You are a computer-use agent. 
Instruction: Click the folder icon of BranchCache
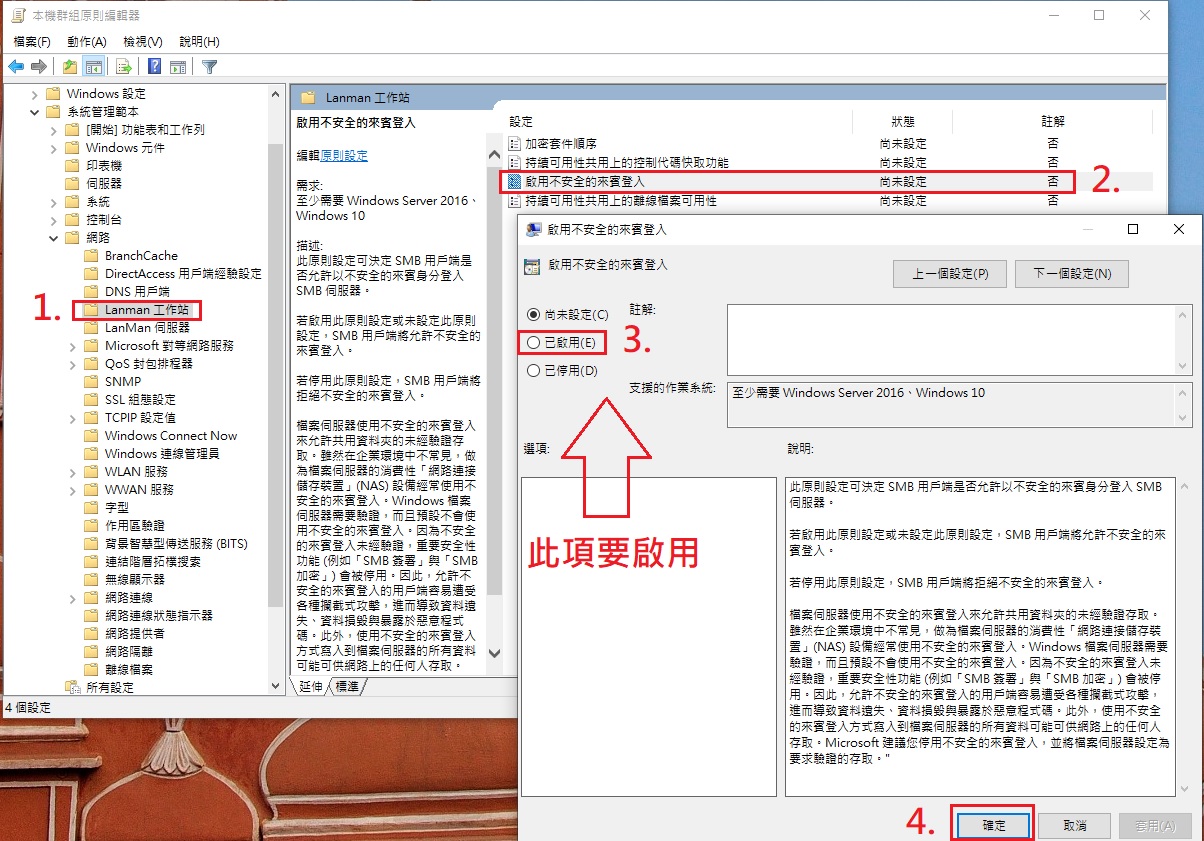tap(93, 255)
